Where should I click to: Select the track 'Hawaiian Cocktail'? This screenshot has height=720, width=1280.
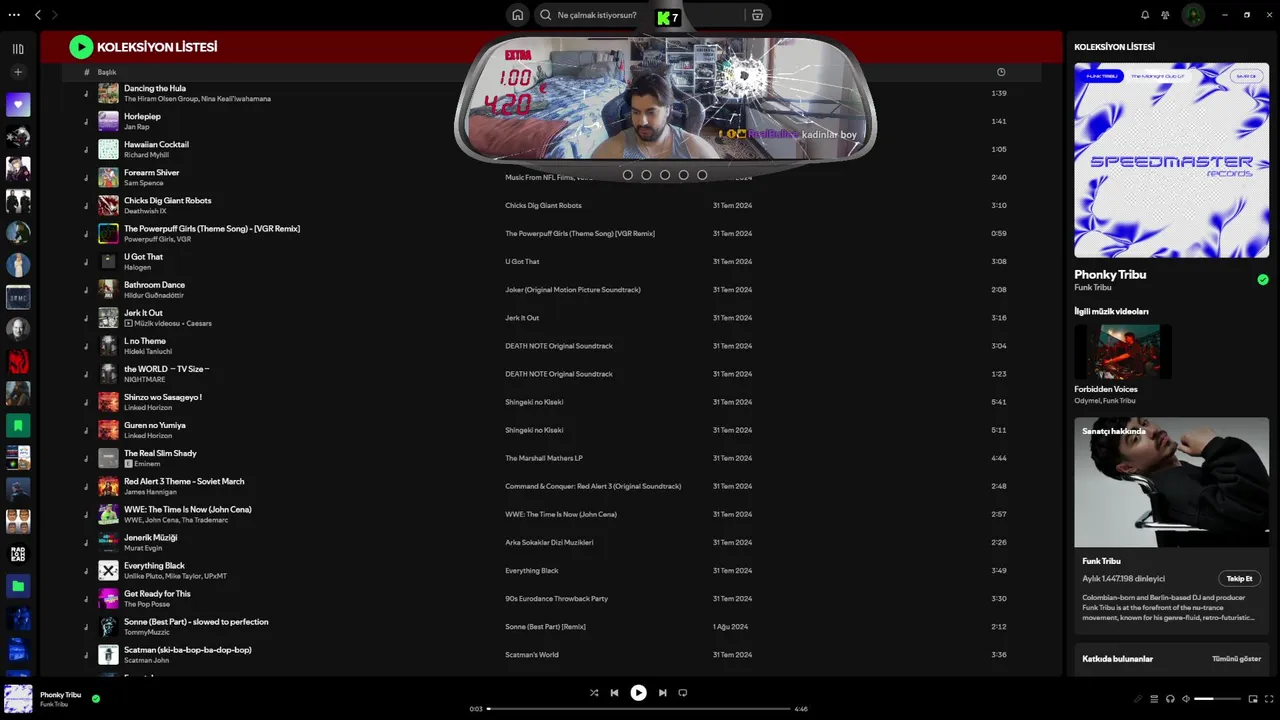(x=156, y=144)
